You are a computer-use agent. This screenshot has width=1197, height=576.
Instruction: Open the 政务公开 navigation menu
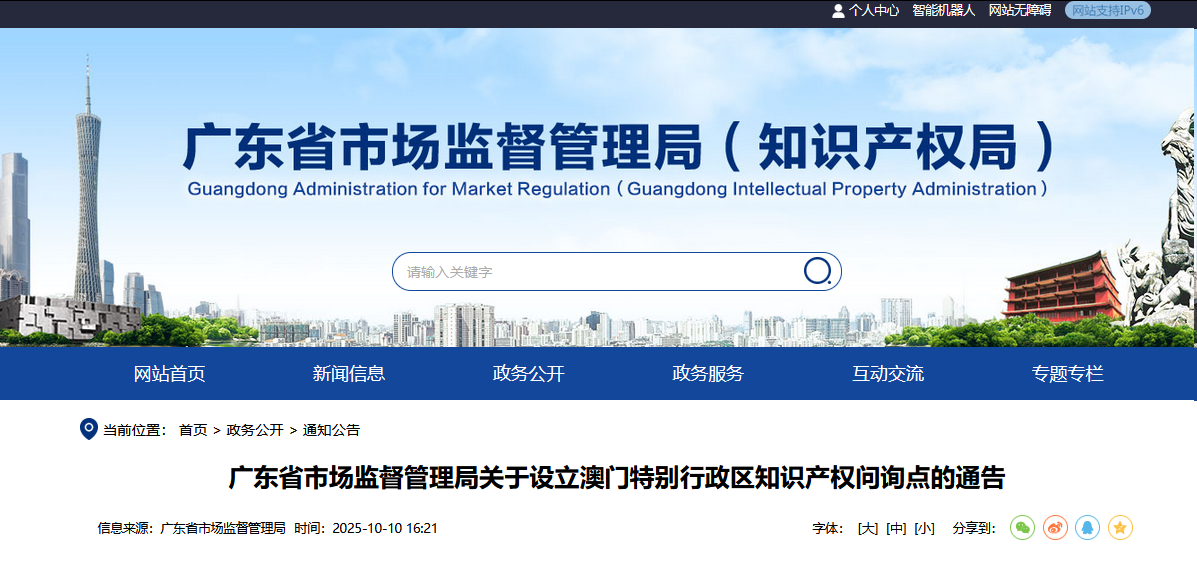click(528, 374)
